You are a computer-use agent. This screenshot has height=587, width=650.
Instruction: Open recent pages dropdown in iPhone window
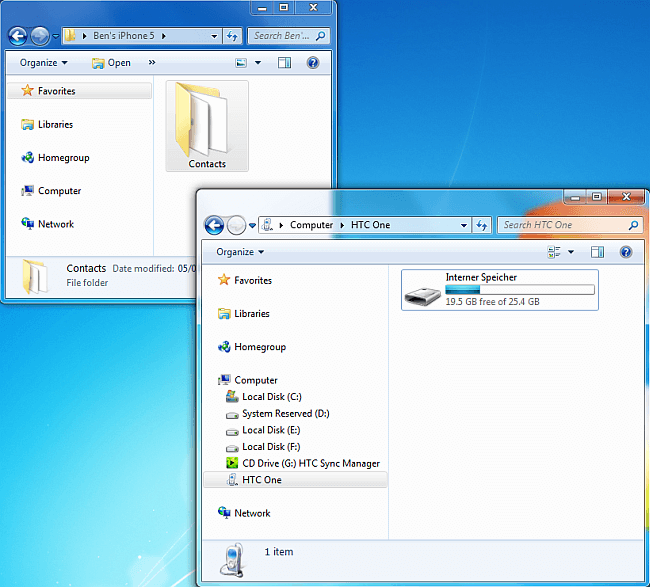tap(56, 36)
